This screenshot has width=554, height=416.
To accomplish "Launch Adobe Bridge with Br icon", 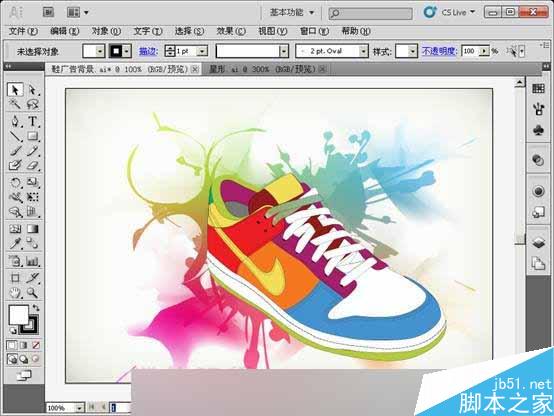I will [48, 12].
